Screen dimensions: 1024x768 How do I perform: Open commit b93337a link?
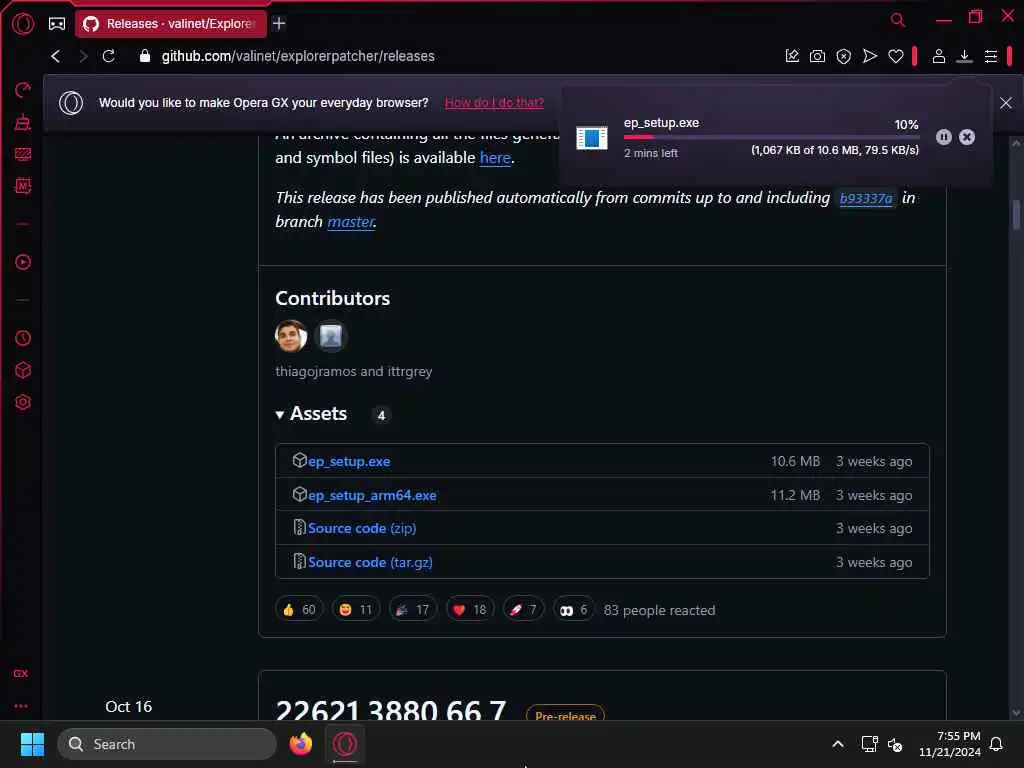pyautogui.click(x=865, y=198)
